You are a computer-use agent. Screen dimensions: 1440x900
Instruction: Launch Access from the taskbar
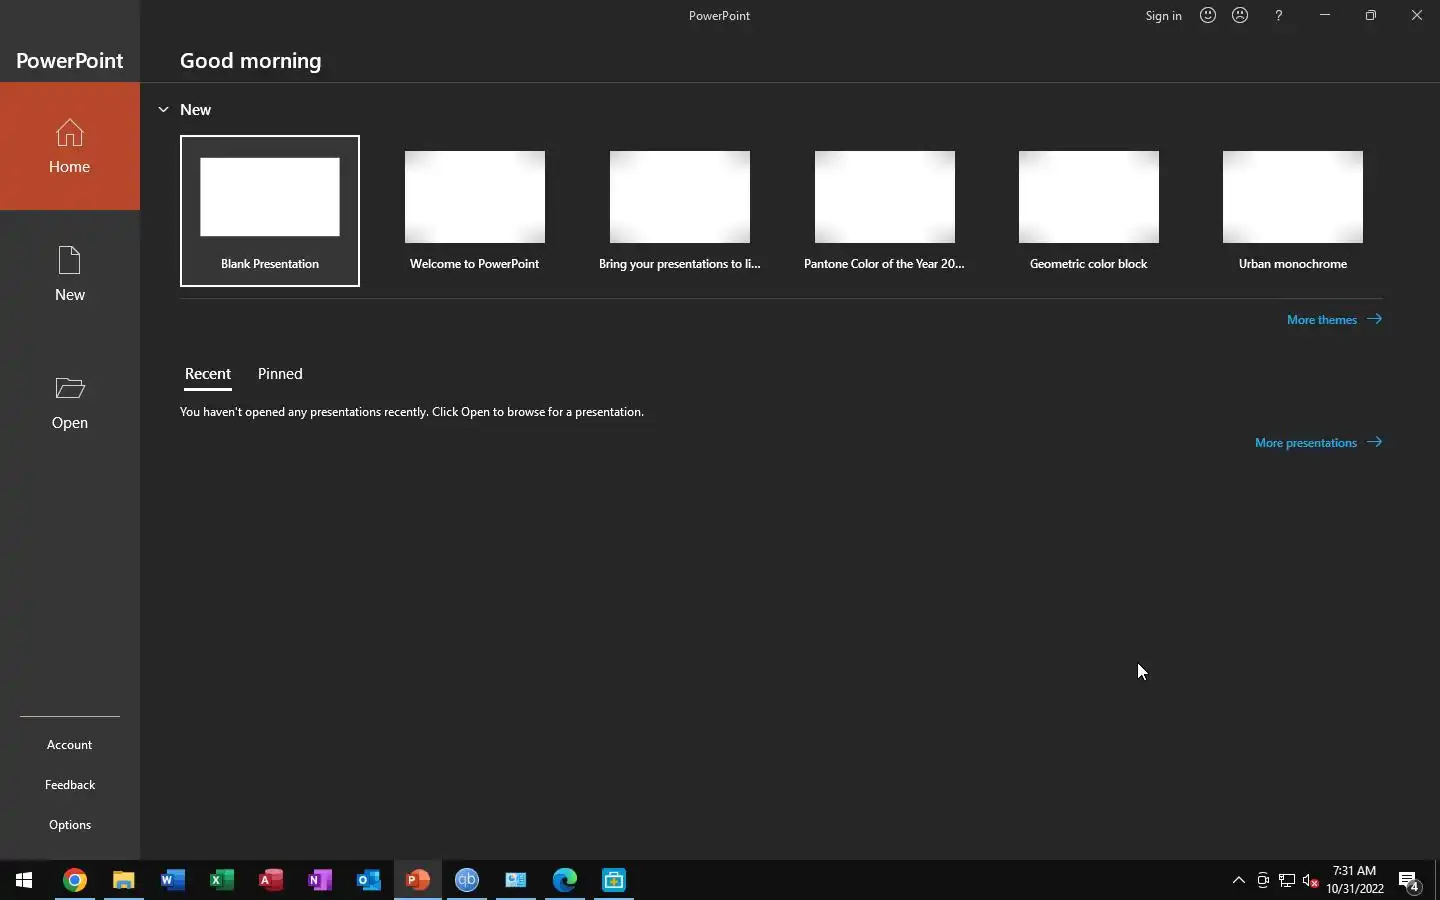271,880
